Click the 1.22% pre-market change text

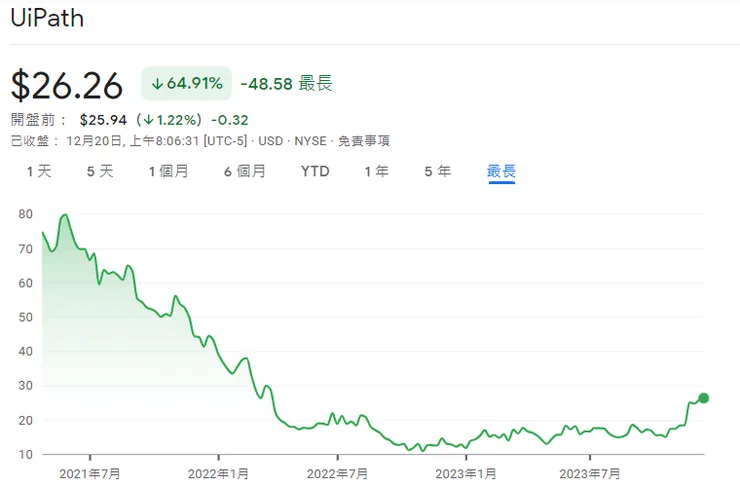click(x=170, y=120)
